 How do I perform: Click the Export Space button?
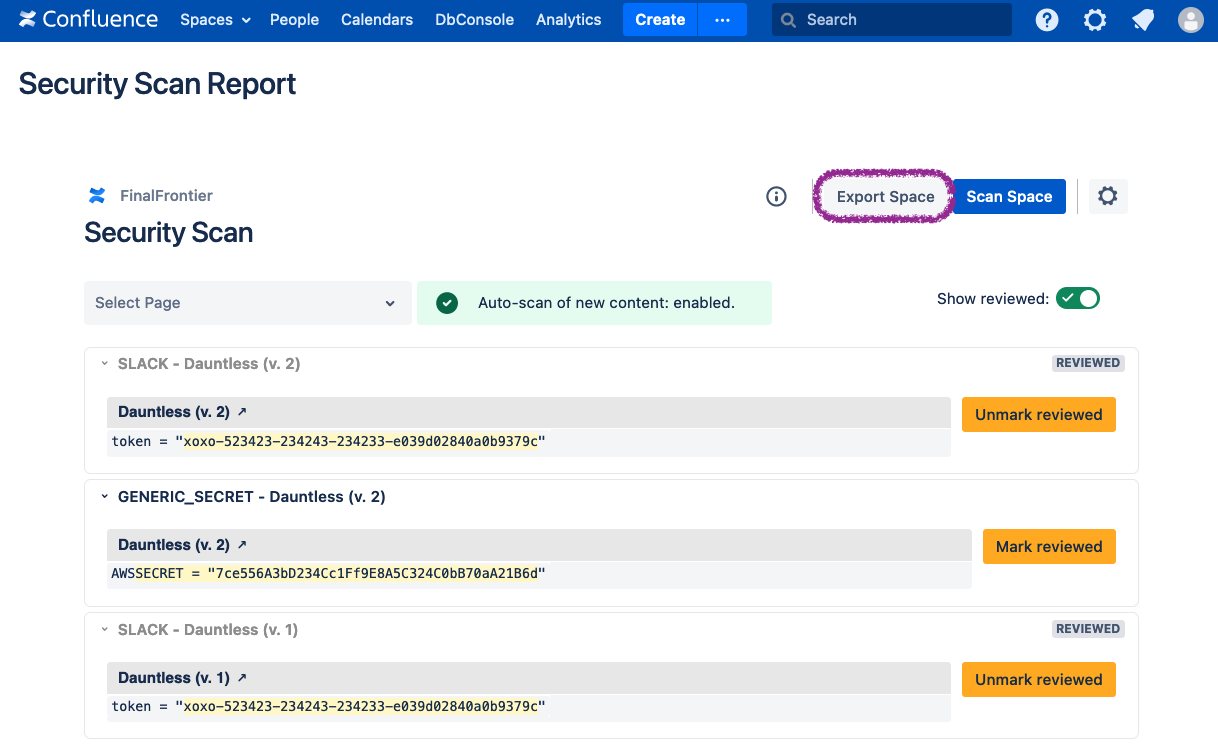[x=885, y=197]
